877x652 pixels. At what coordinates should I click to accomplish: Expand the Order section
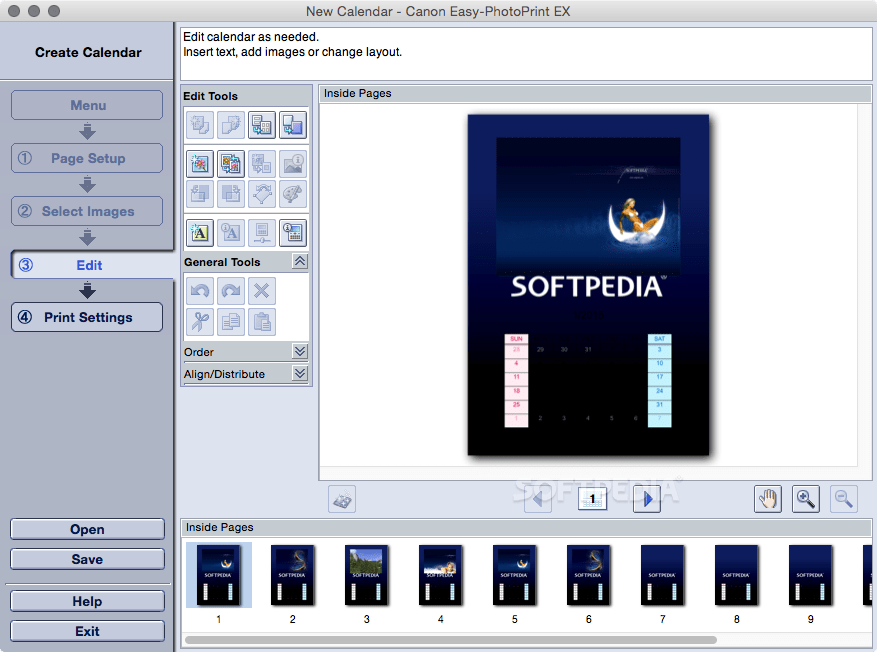coord(300,351)
